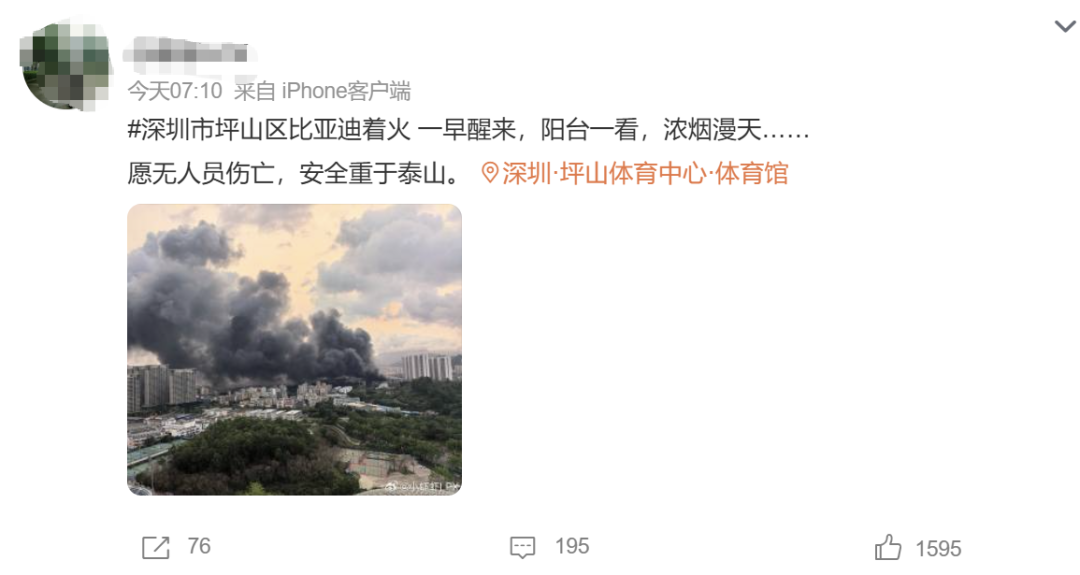Open the poster's pixelated profile avatar
The image size is (1080, 575).
pyautogui.click(x=66, y=65)
